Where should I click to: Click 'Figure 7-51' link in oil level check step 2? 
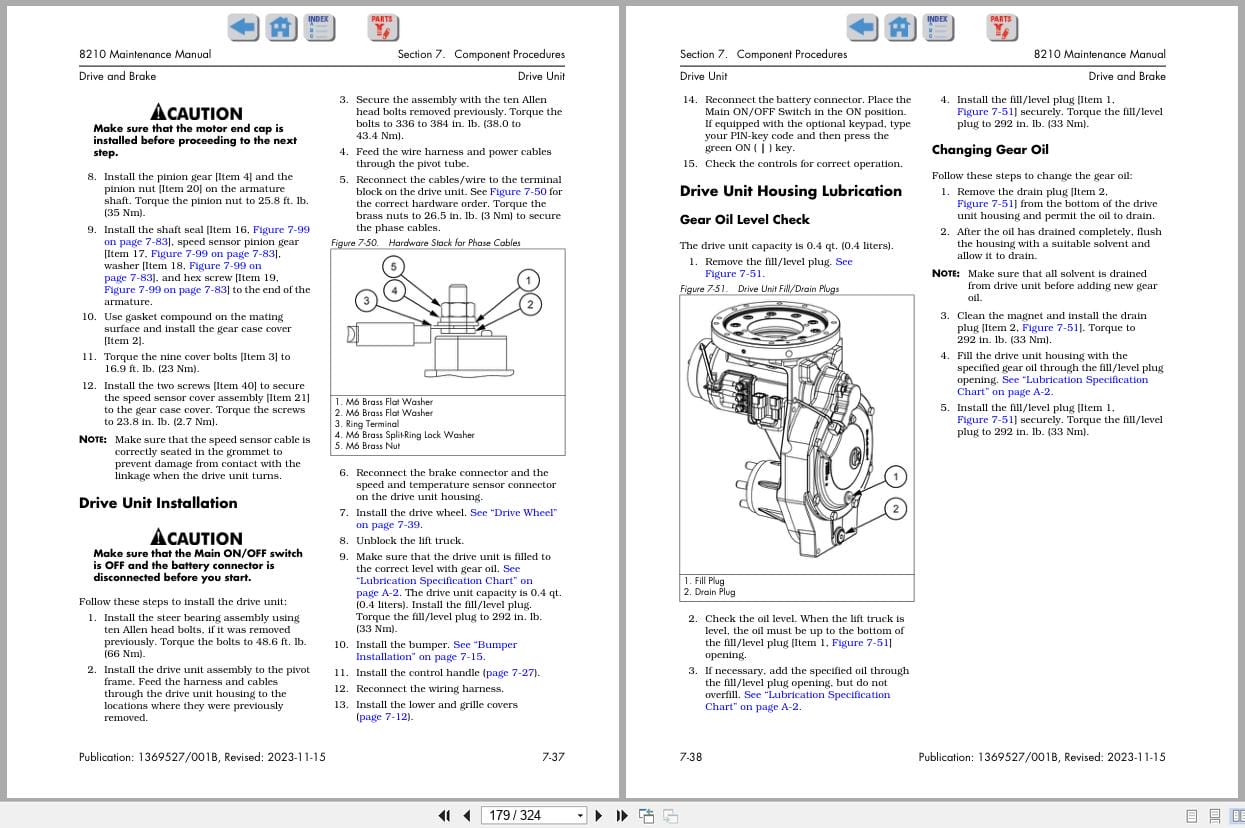tap(861, 643)
